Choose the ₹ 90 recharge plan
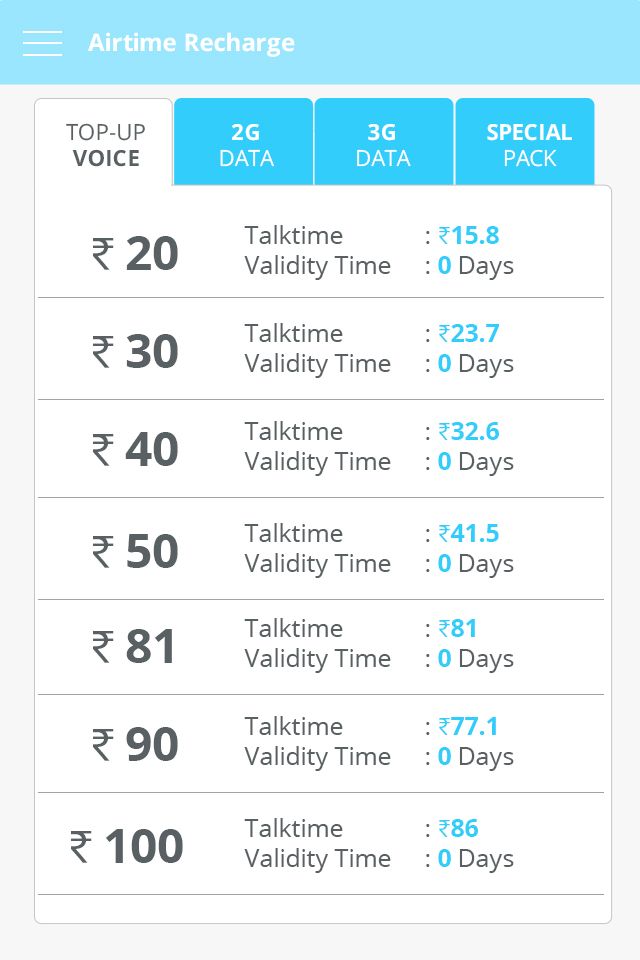 (x=321, y=743)
